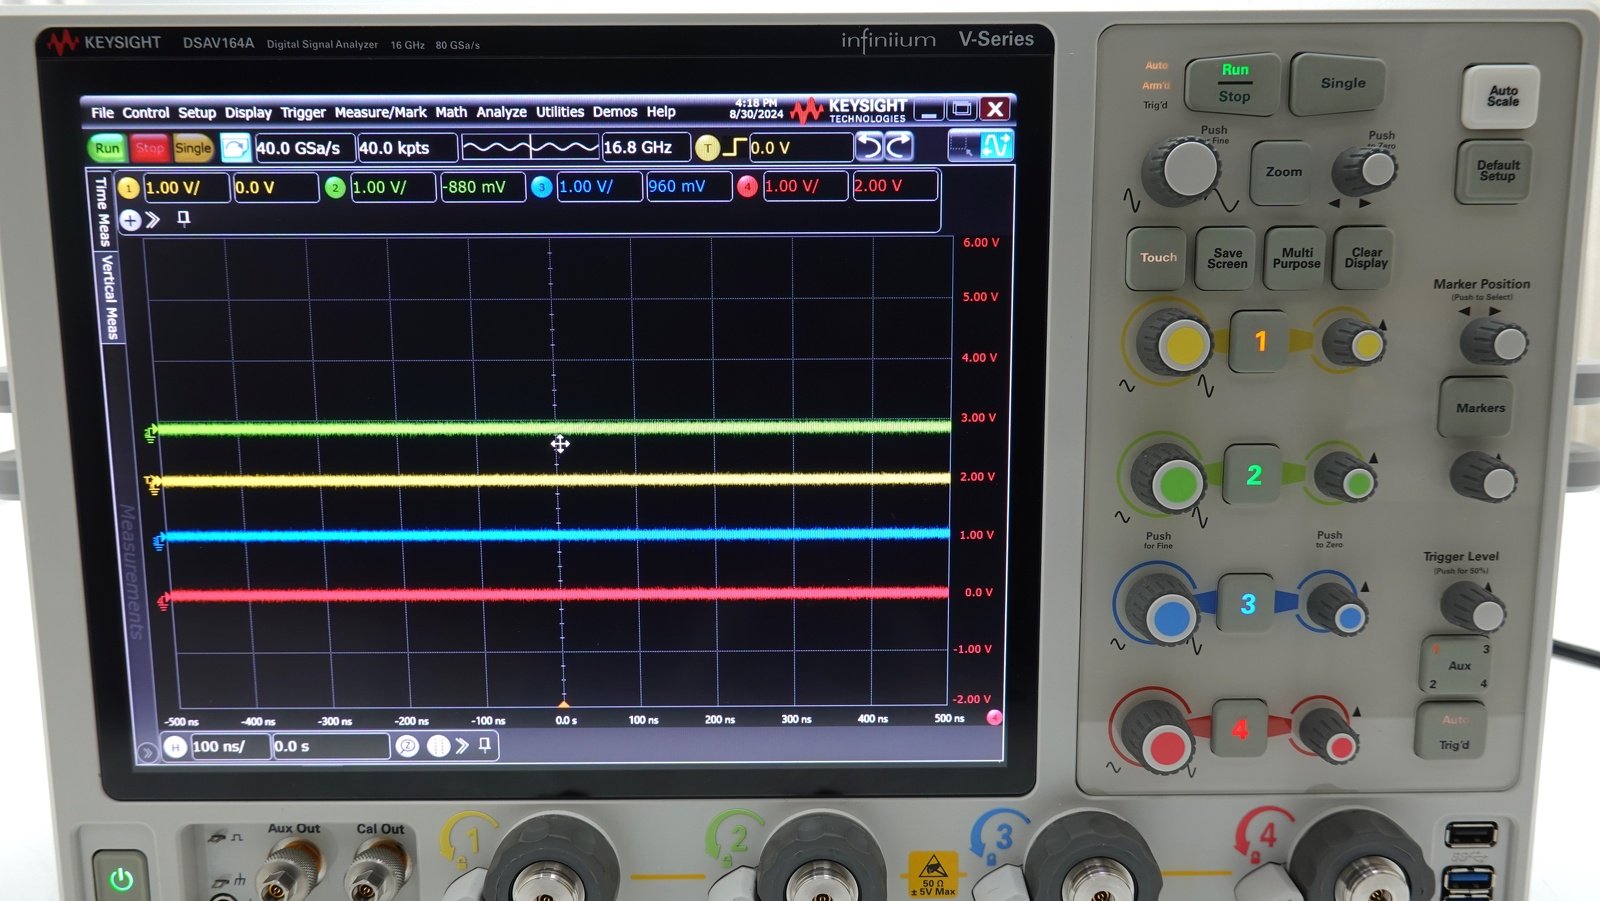The width and height of the screenshot is (1600, 901).
Task: Click the upper Marker Position knob
Action: coord(1493,342)
